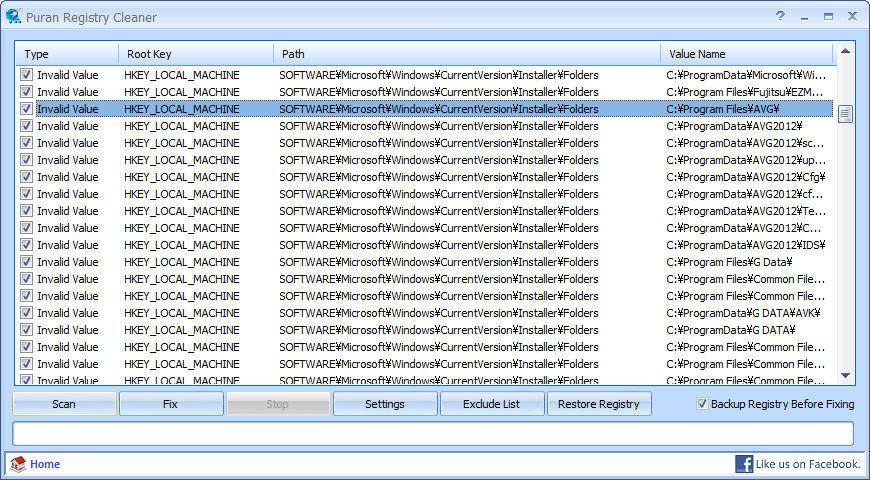
Task: Uncheck the AVG2012¥Cfg¥ row checkbox
Action: [26, 177]
